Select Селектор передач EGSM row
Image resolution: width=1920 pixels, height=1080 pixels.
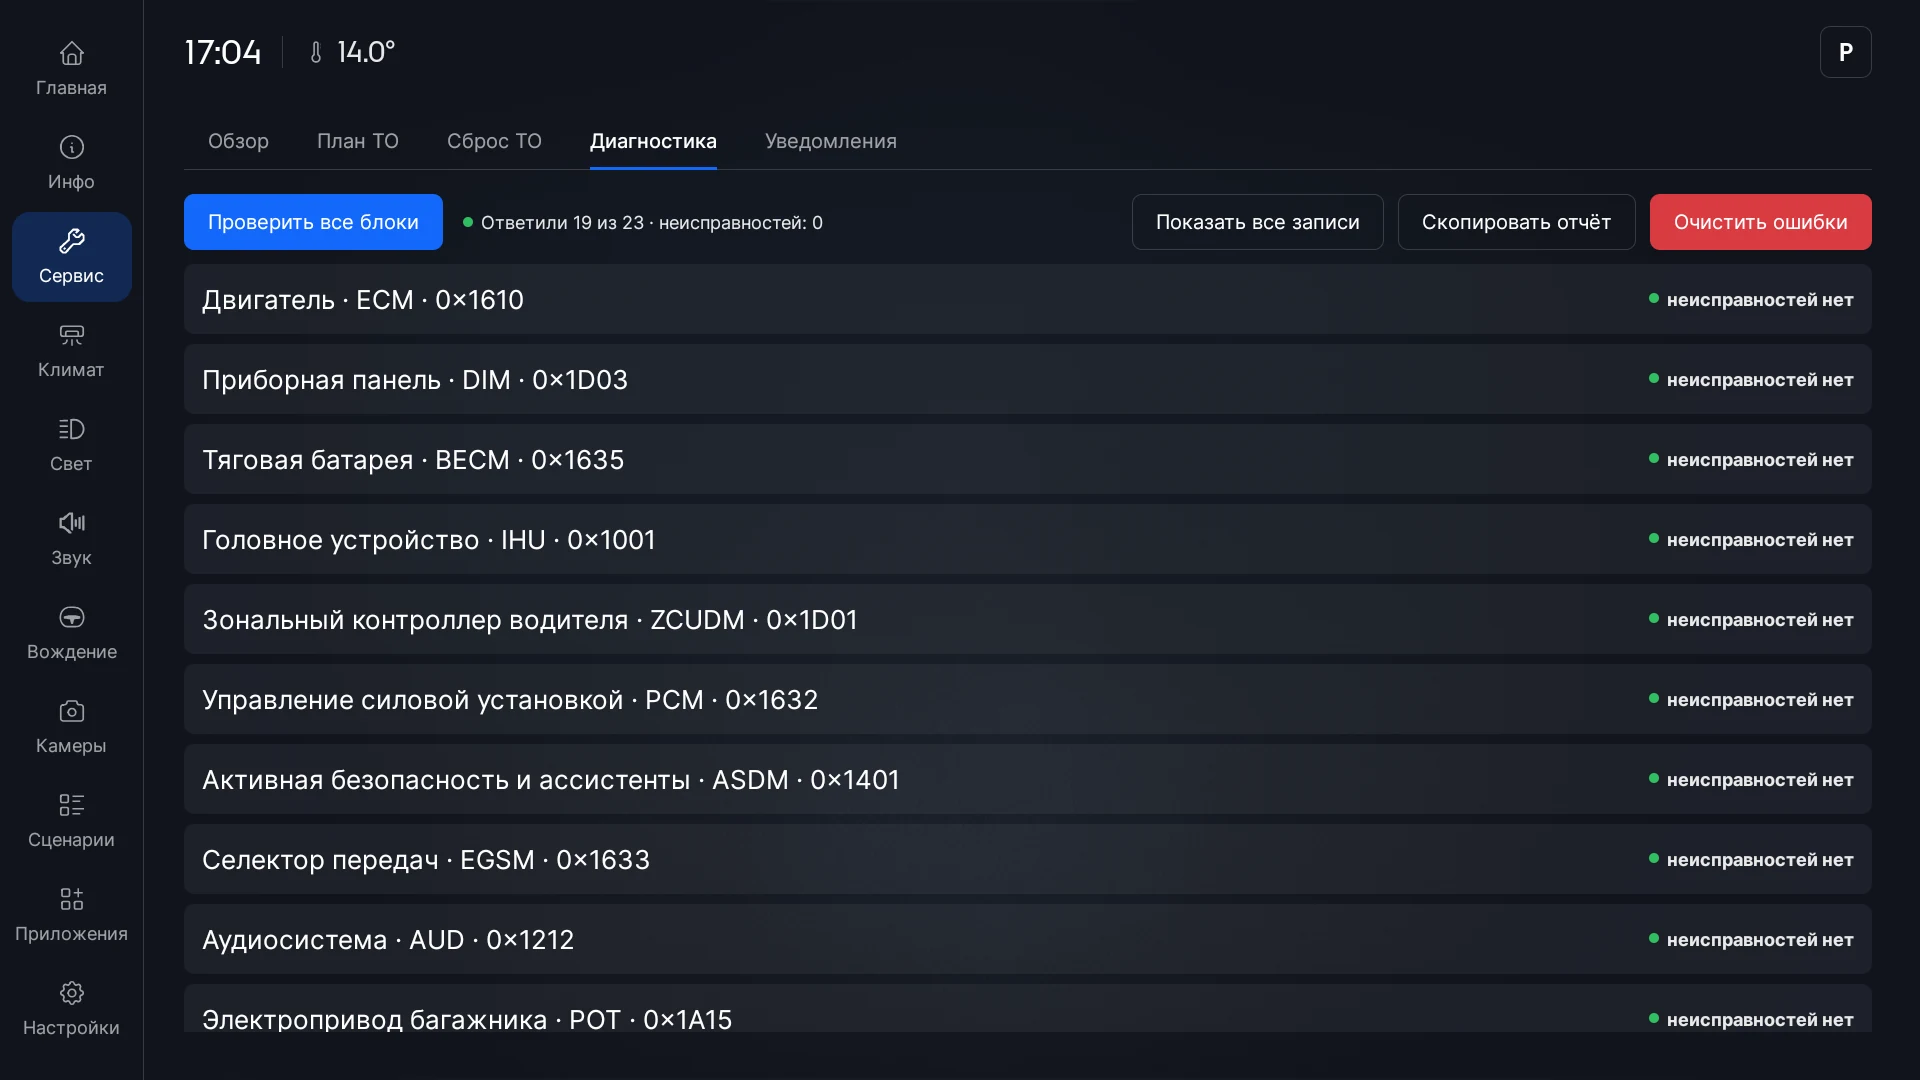[1027, 859]
